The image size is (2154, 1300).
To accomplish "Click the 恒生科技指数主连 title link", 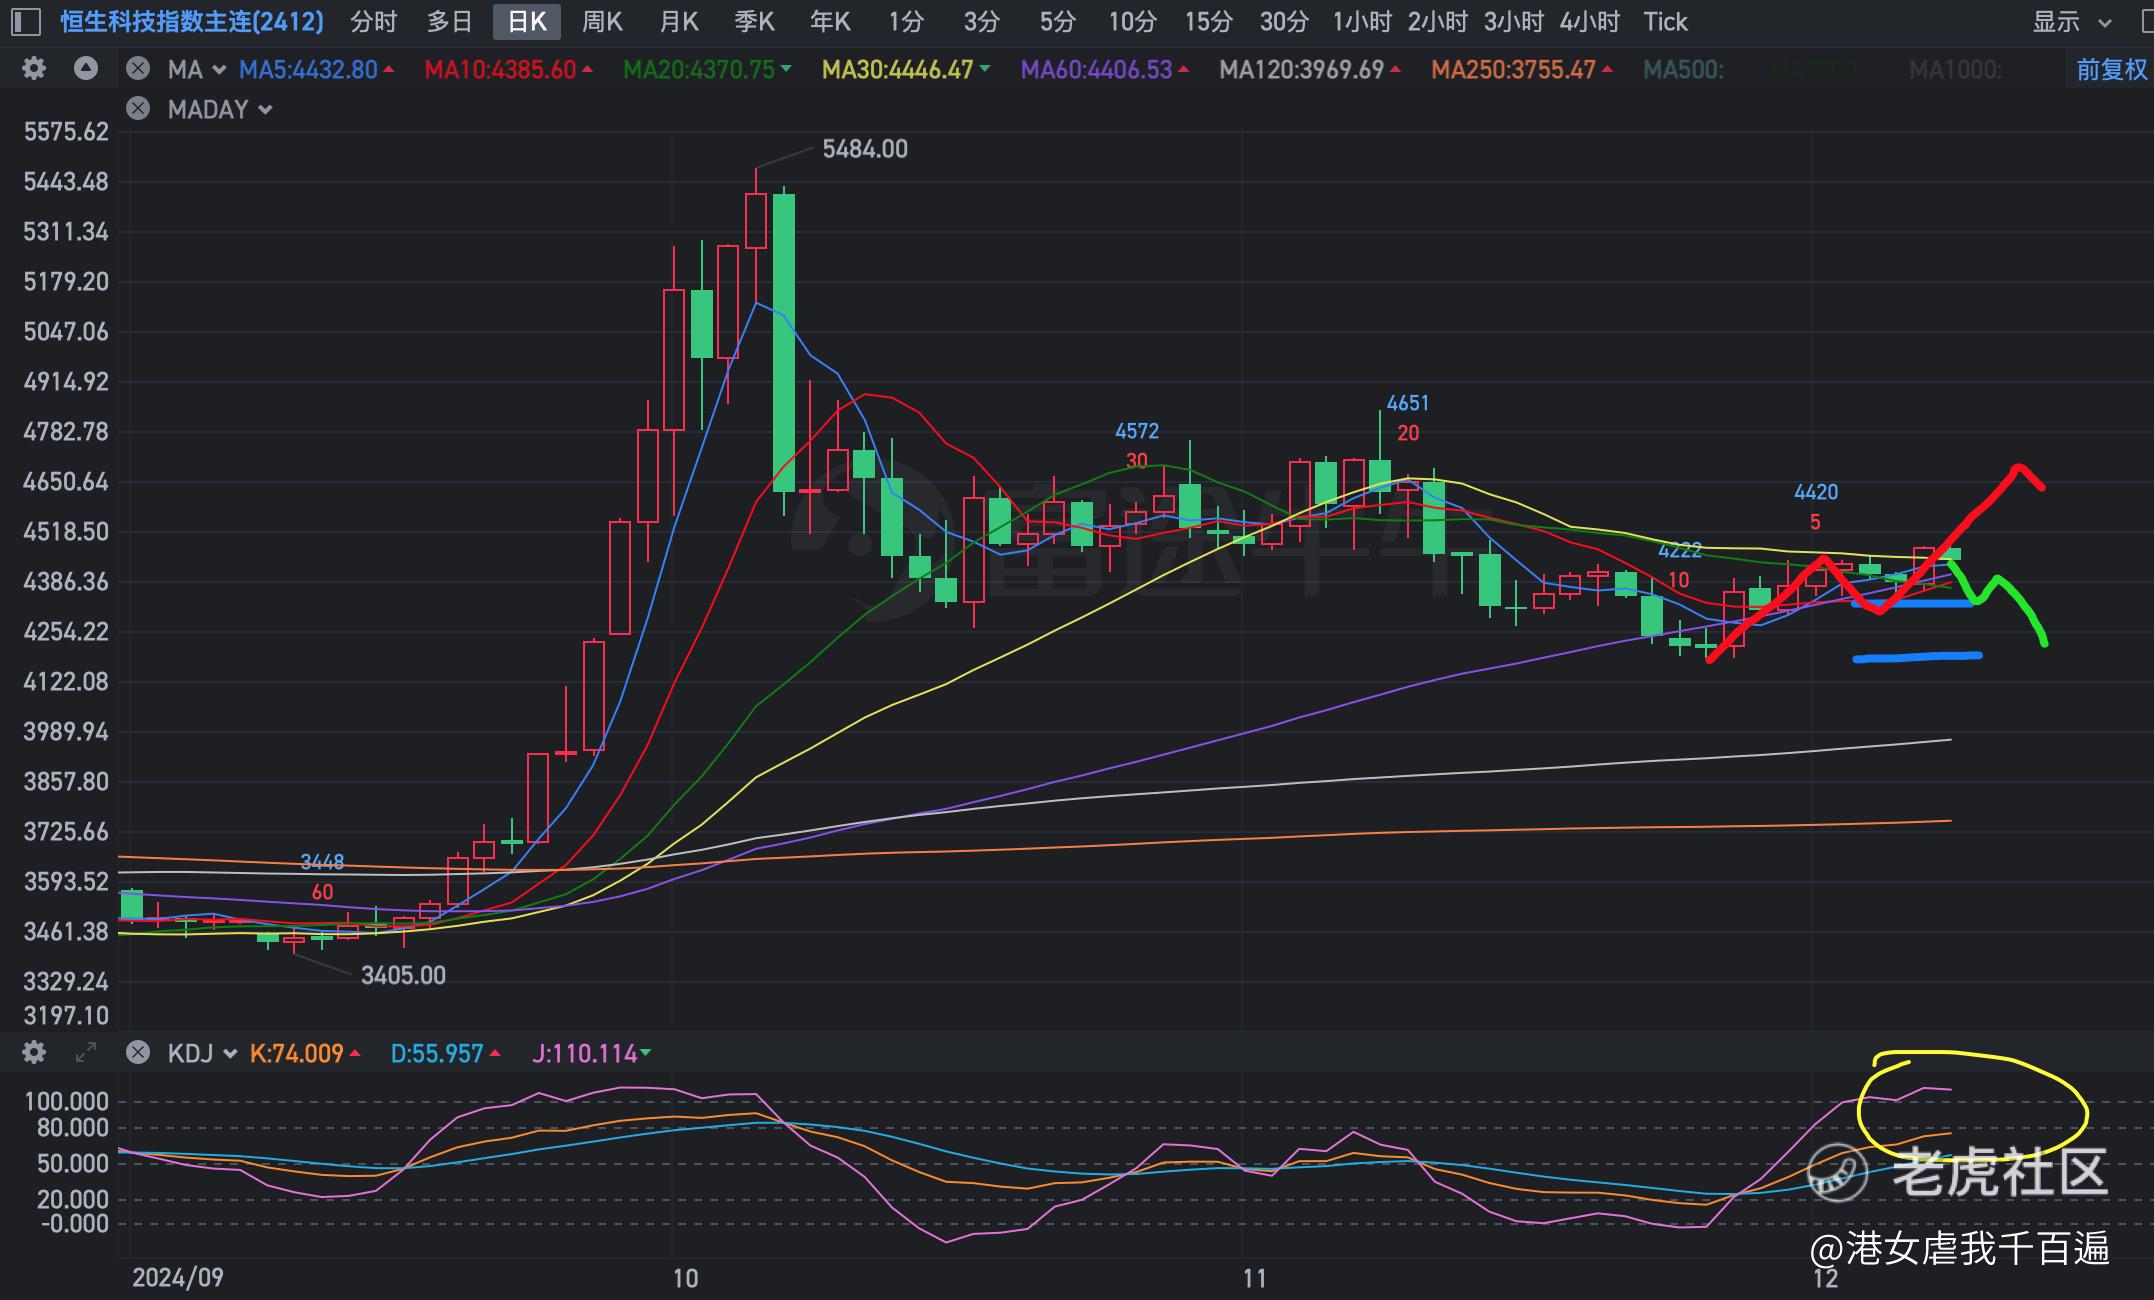I will pyautogui.click(x=191, y=21).
